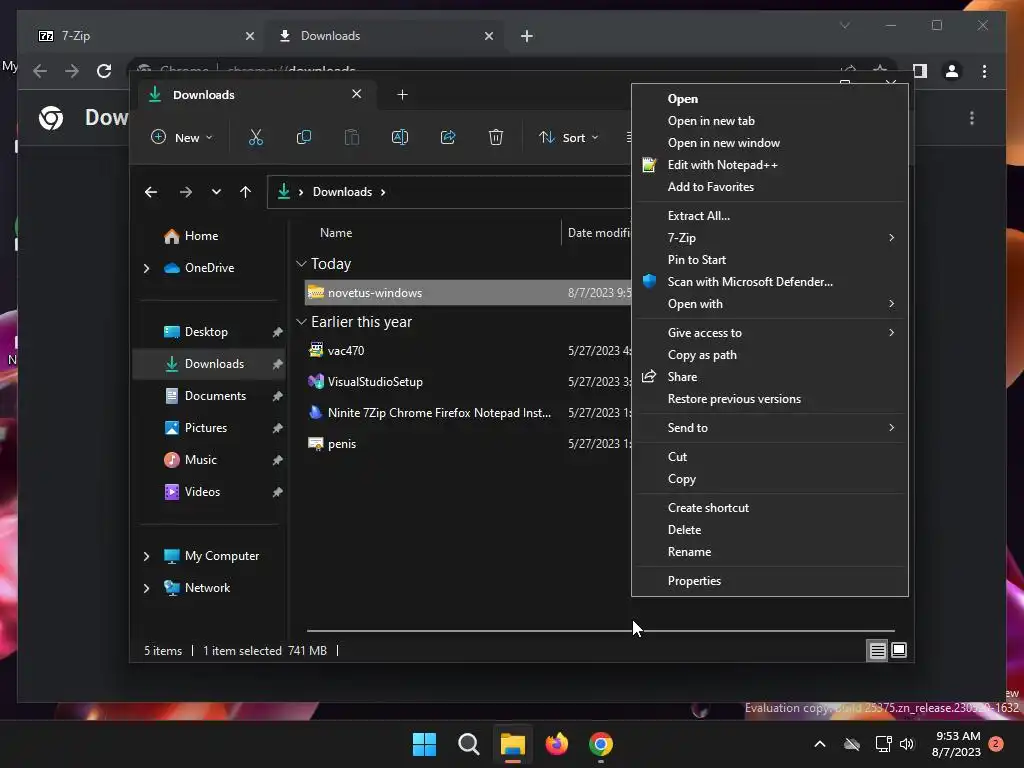Image resolution: width=1024 pixels, height=768 pixels.
Task: Choose Edit with Notepad++
Action: [770, 165]
